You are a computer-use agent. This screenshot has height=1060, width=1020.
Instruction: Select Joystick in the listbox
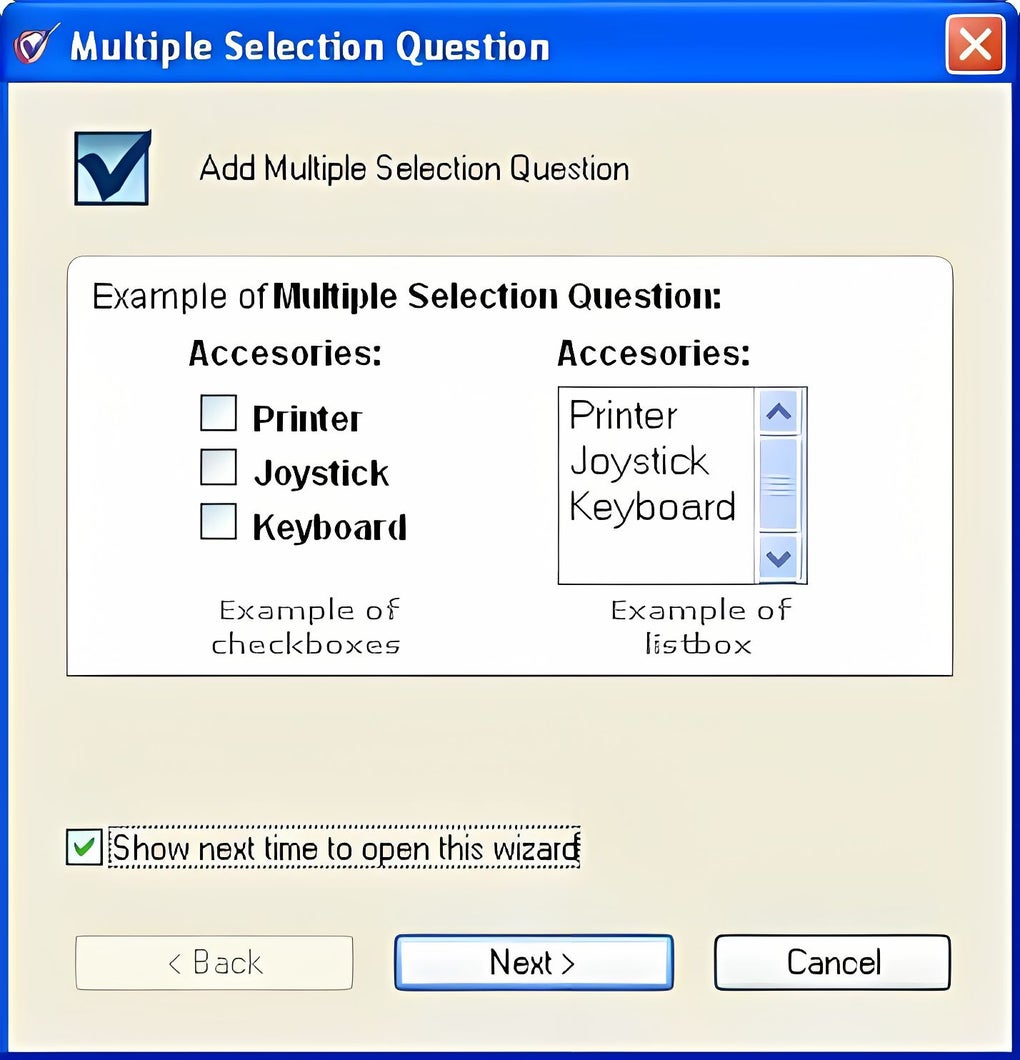point(639,461)
